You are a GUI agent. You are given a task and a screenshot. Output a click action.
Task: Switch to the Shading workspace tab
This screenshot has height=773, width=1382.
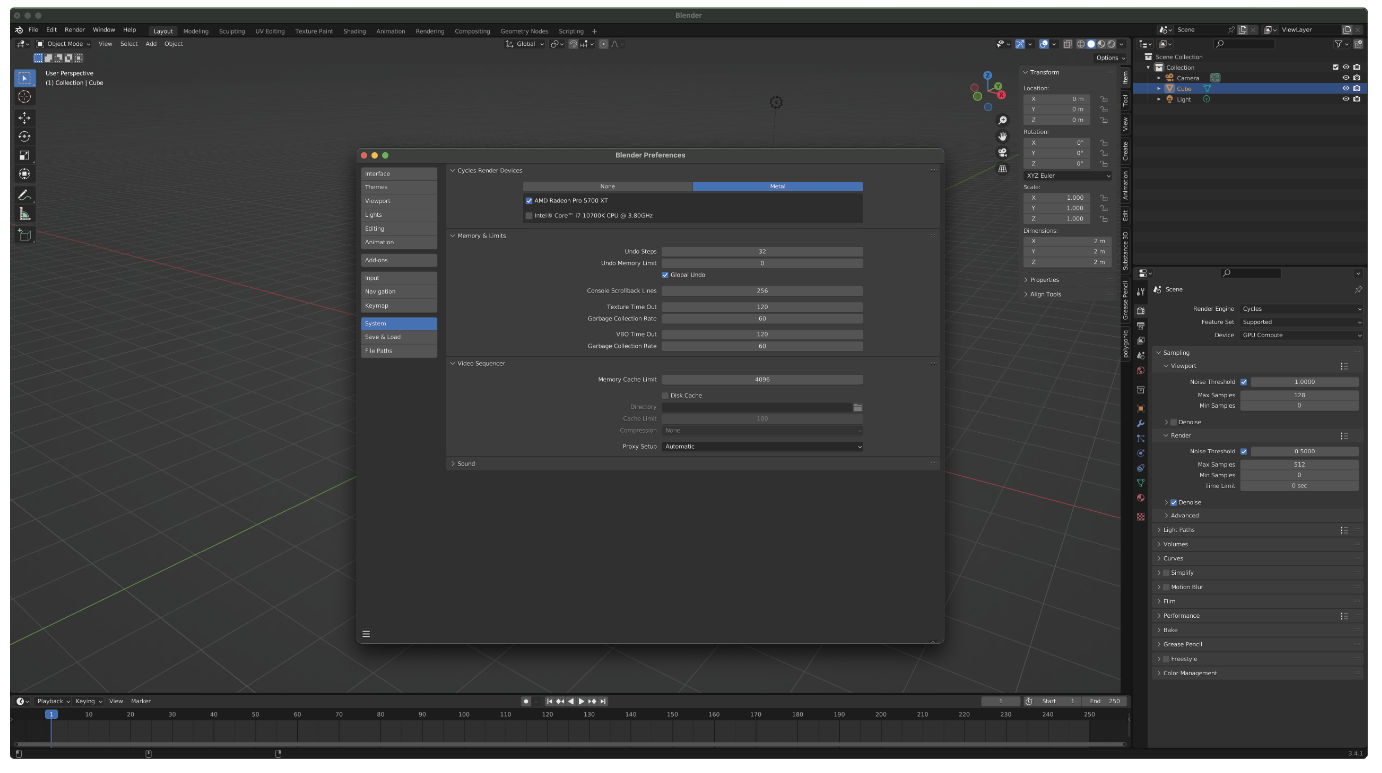coord(355,31)
